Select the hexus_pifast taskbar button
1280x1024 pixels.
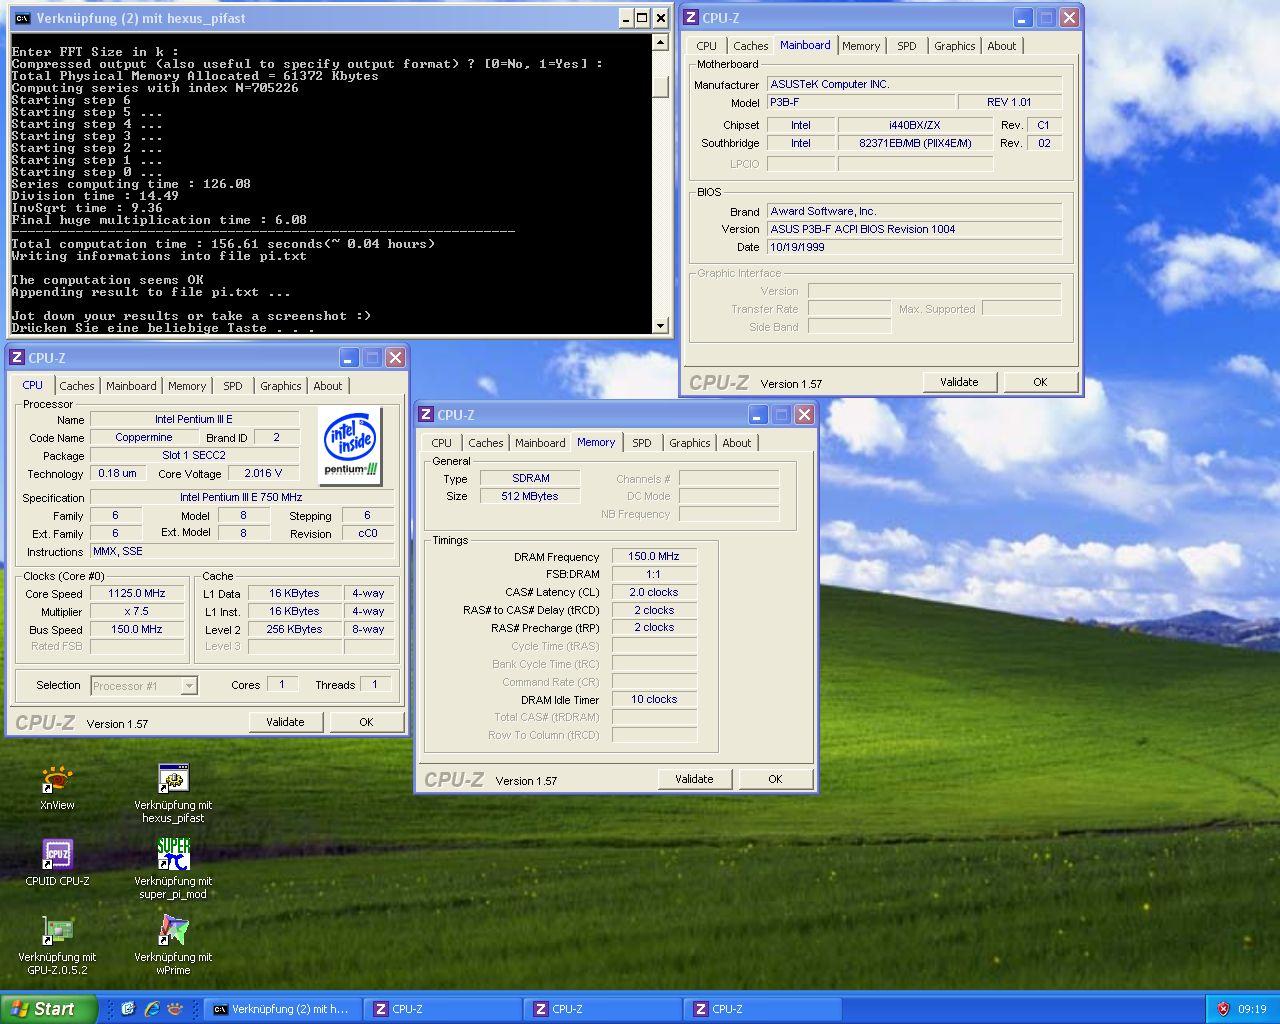282,1009
